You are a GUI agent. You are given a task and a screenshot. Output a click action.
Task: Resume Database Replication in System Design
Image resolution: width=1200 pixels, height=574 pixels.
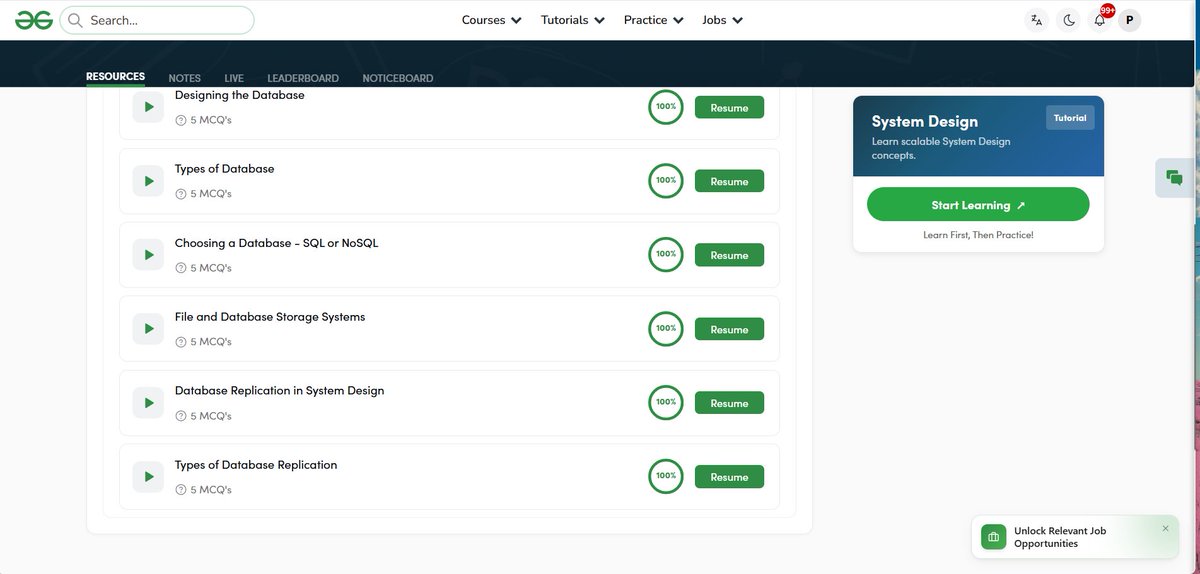coord(729,404)
